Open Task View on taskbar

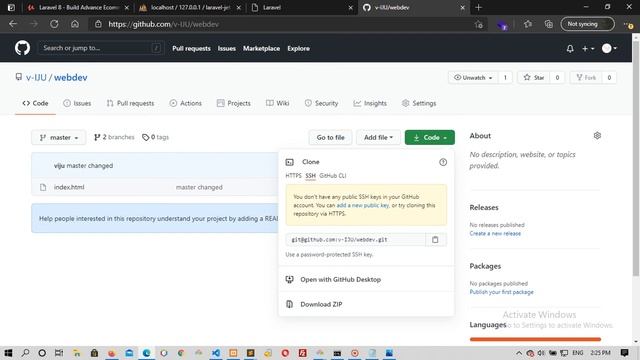click(x=59, y=353)
